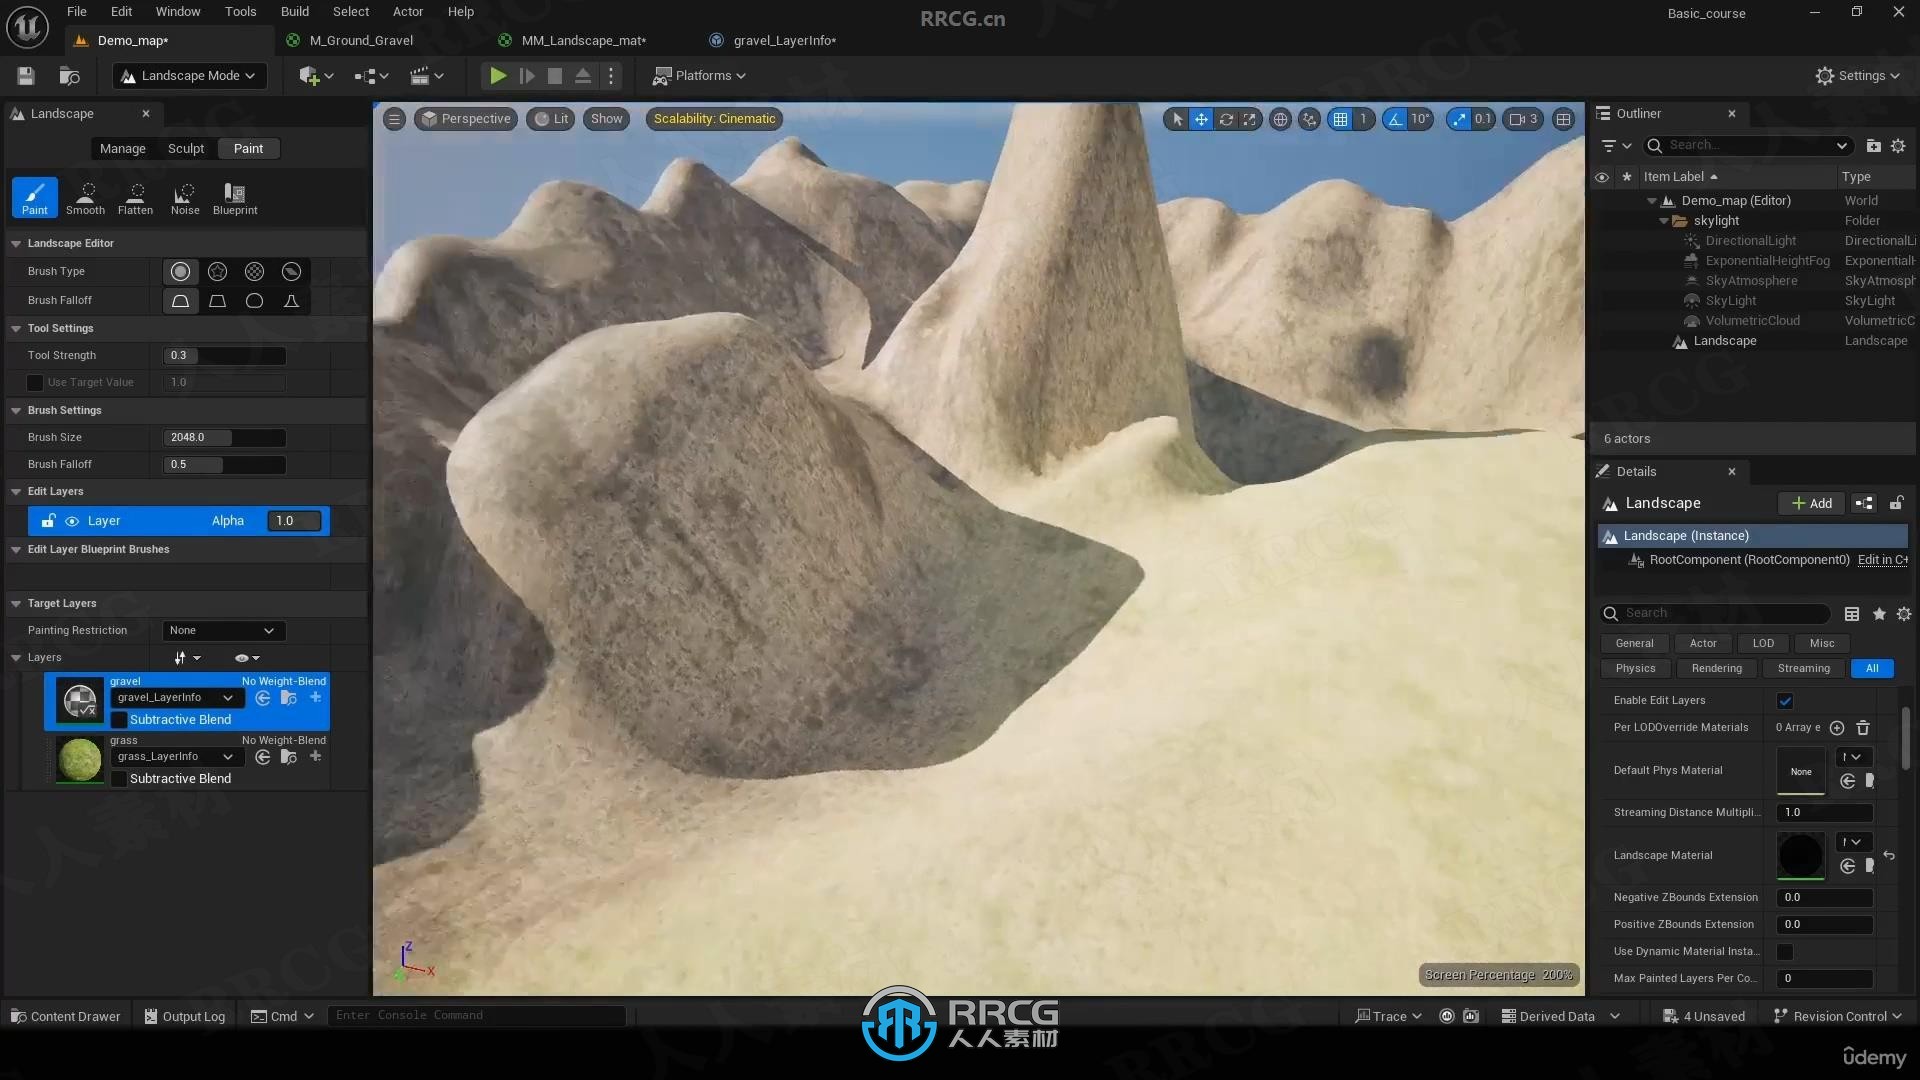Image resolution: width=1920 pixels, height=1080 pixels.
Task: Open the Sculpt tab
Action: 185,148
